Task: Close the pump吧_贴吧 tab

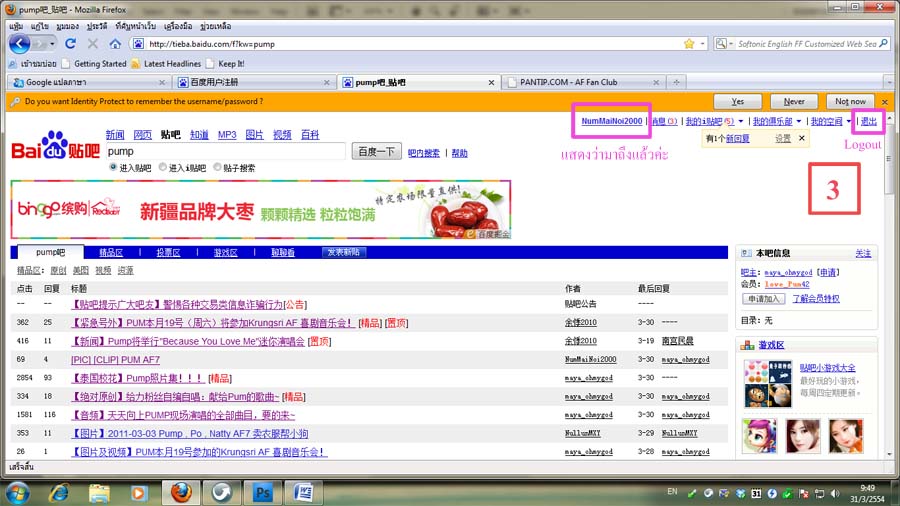Action: click(x=491, y=83)
